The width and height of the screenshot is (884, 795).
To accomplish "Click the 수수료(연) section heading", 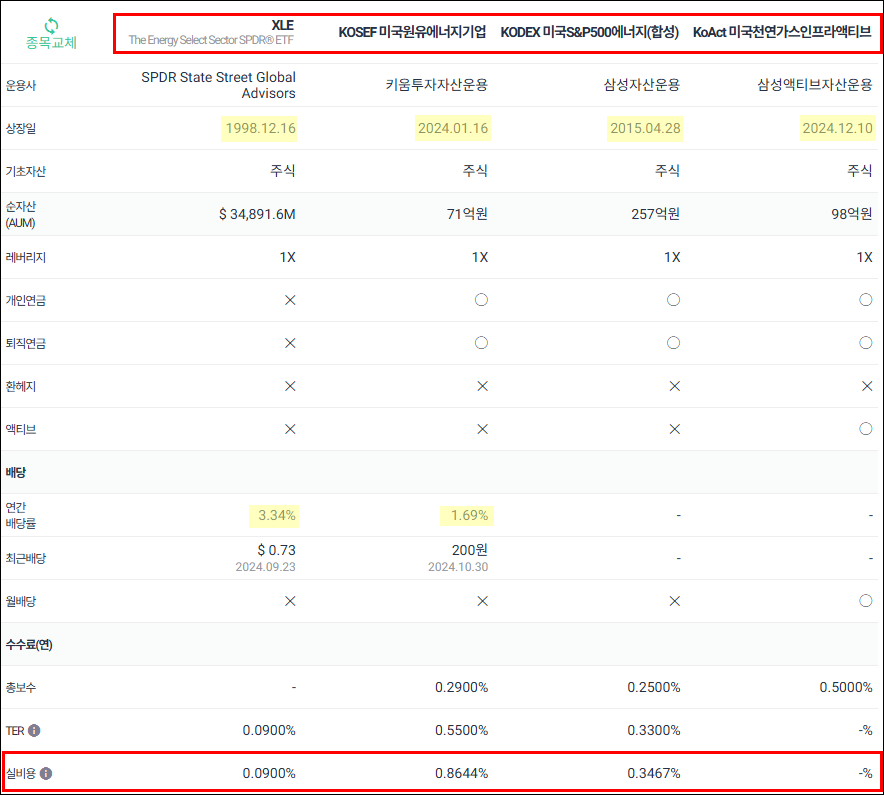I will (x=29, y=644).
